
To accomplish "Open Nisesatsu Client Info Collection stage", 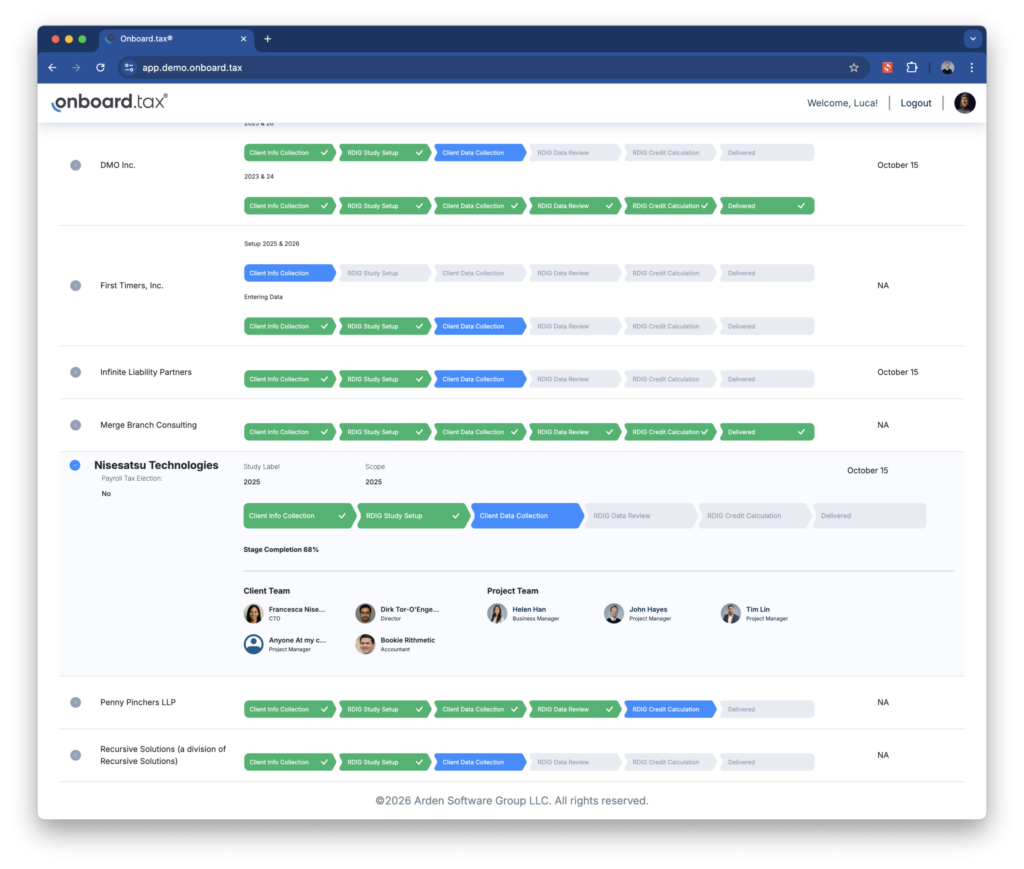I will [299, 516].
